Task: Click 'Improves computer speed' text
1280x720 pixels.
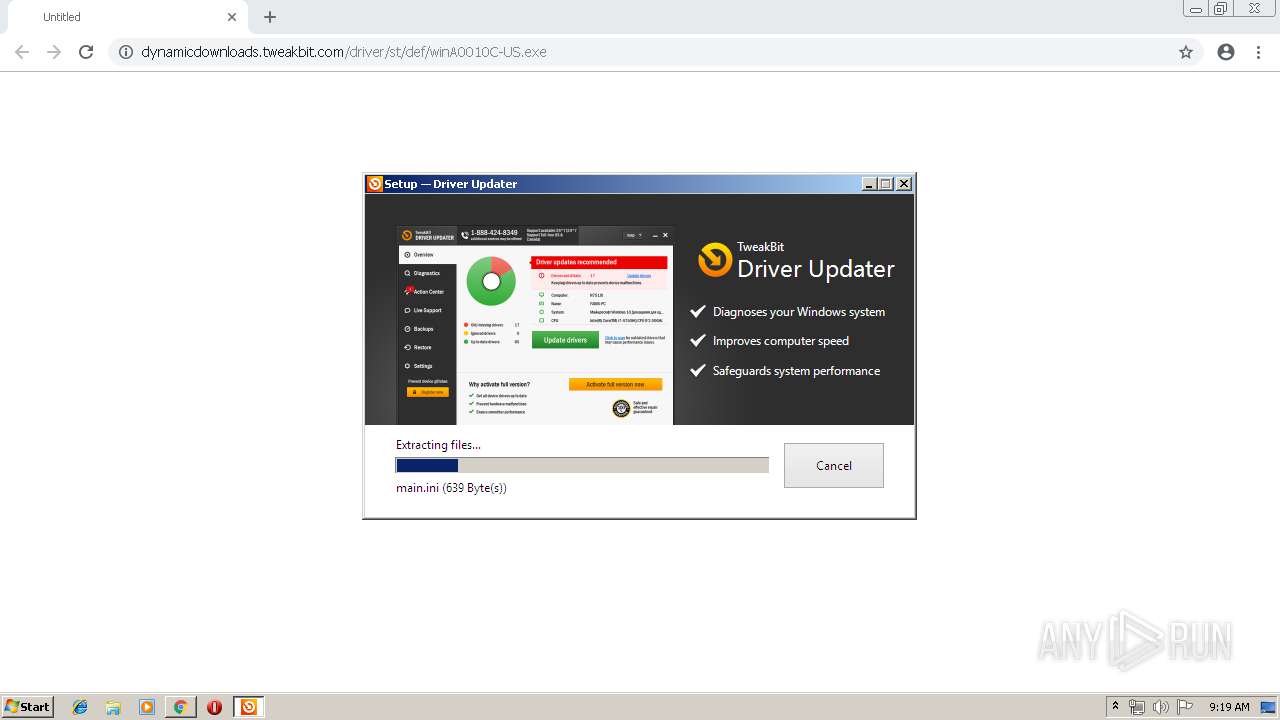Action: pyautogui.click(x=781, y=341)
